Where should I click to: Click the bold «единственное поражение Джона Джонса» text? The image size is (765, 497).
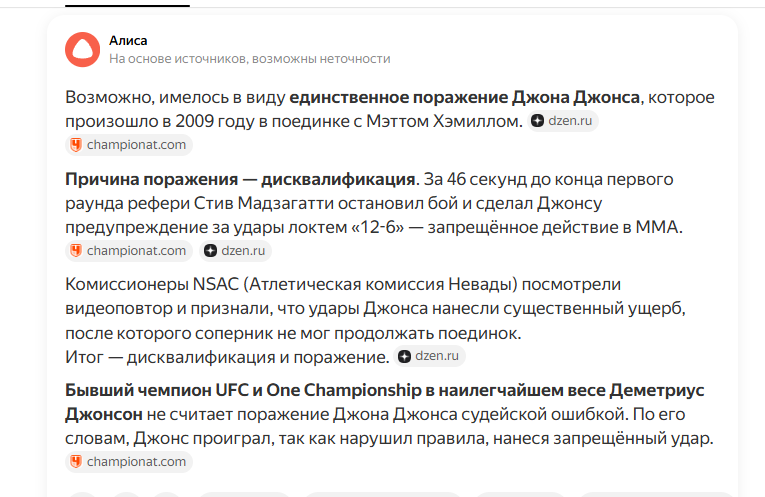(464, 98)
